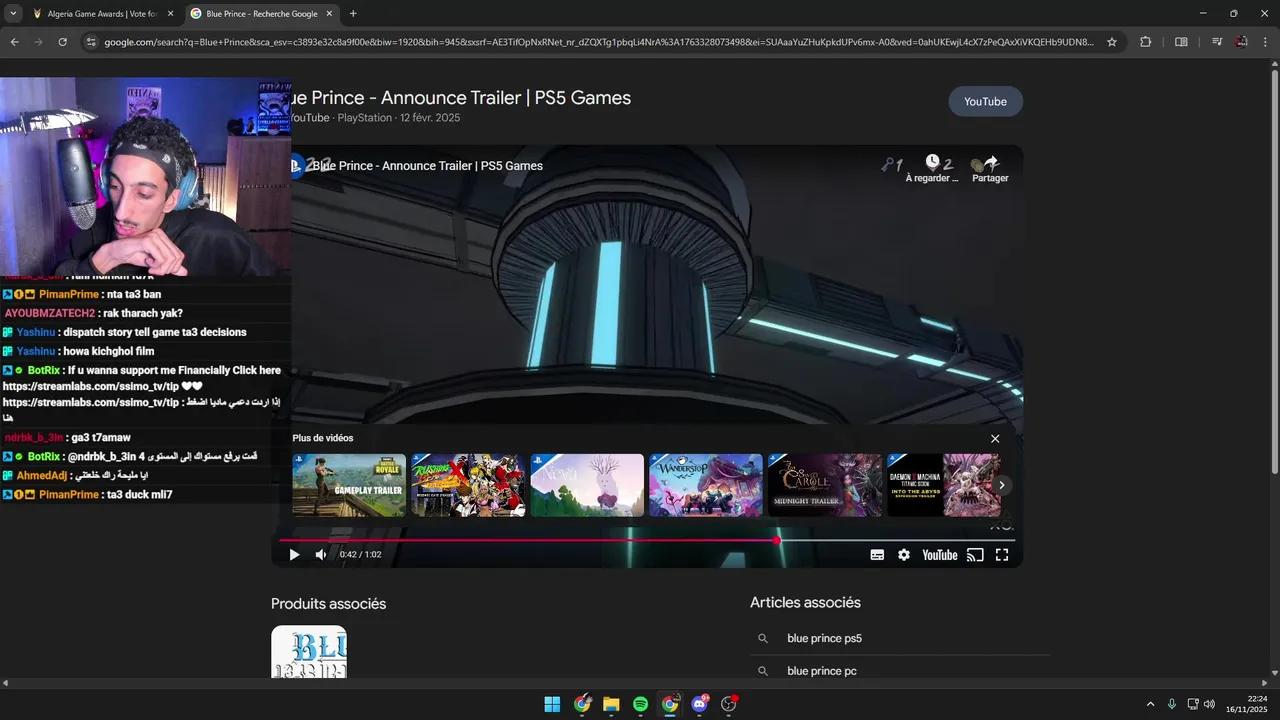The image size is (1280, 720).
Task: Open volume control in system tray
Action: click(x=1209, y=704)
